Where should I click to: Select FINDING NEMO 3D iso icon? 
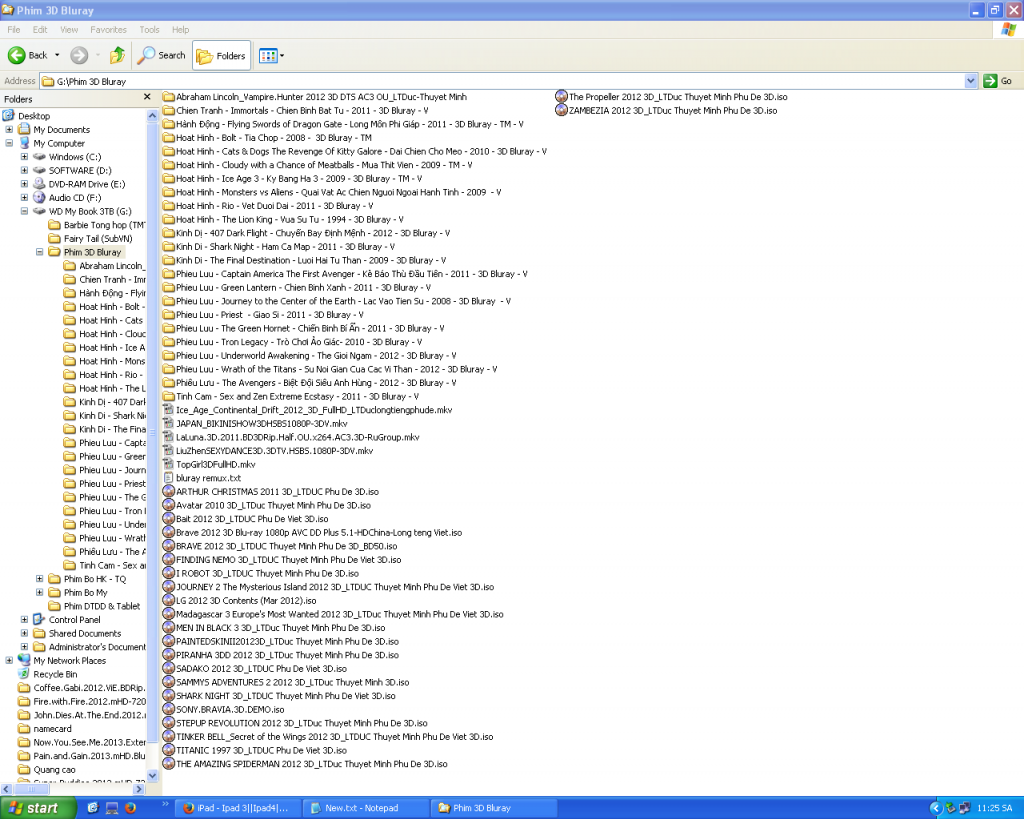(x=168, y=560)
